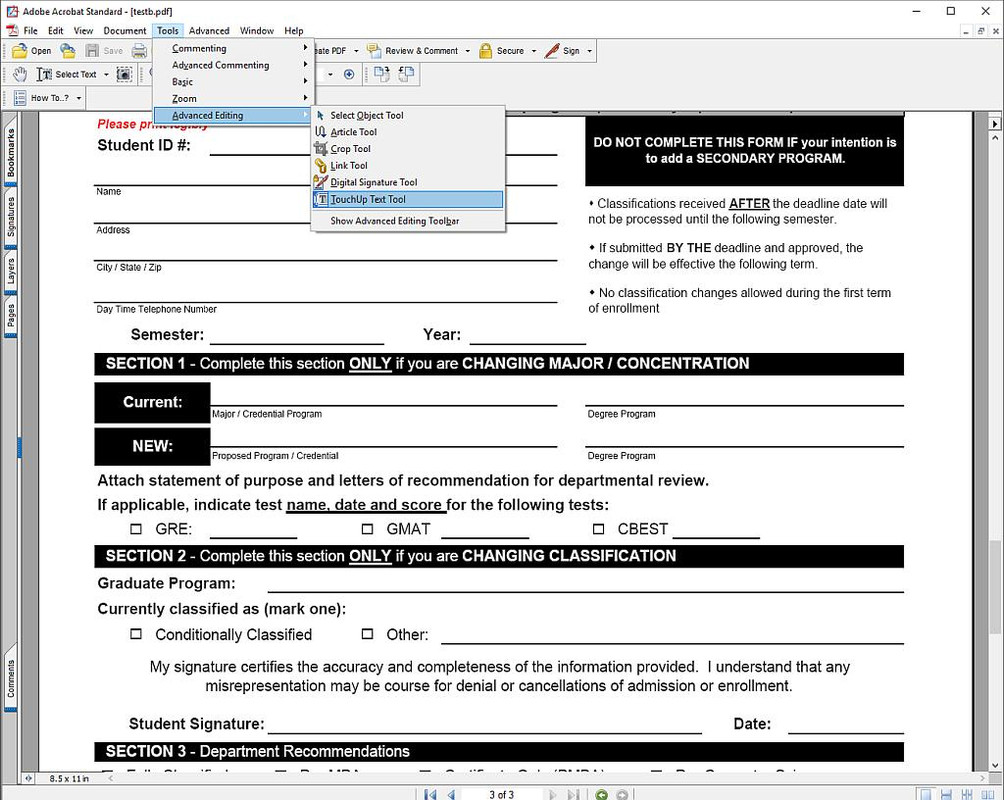Viewport: 1004px width, 800px height.
Task: Click the Open folder icon
Action: point(20,51)
